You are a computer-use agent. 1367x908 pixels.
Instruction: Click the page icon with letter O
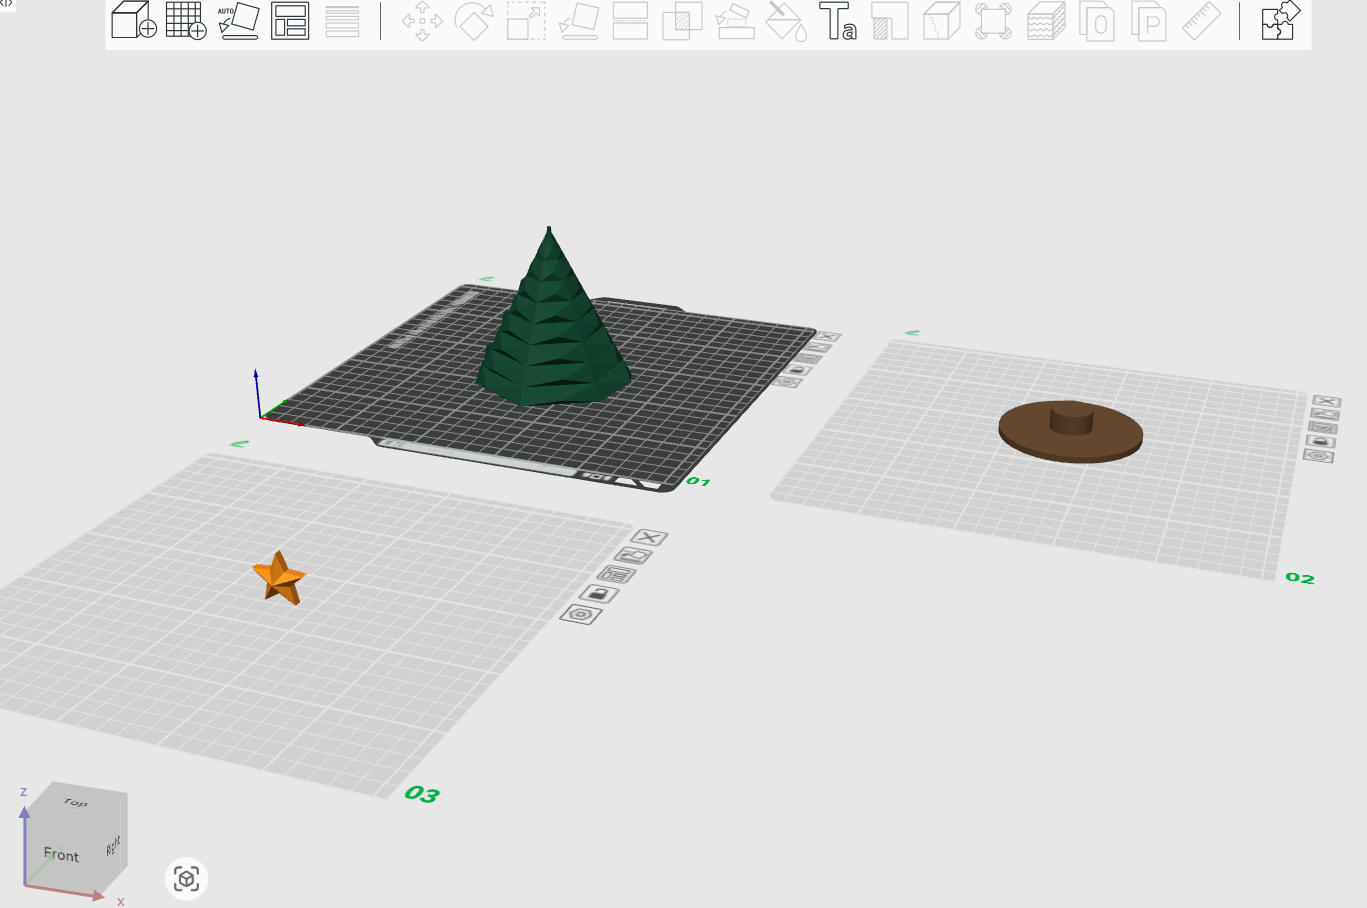[x=1097, y=21]
